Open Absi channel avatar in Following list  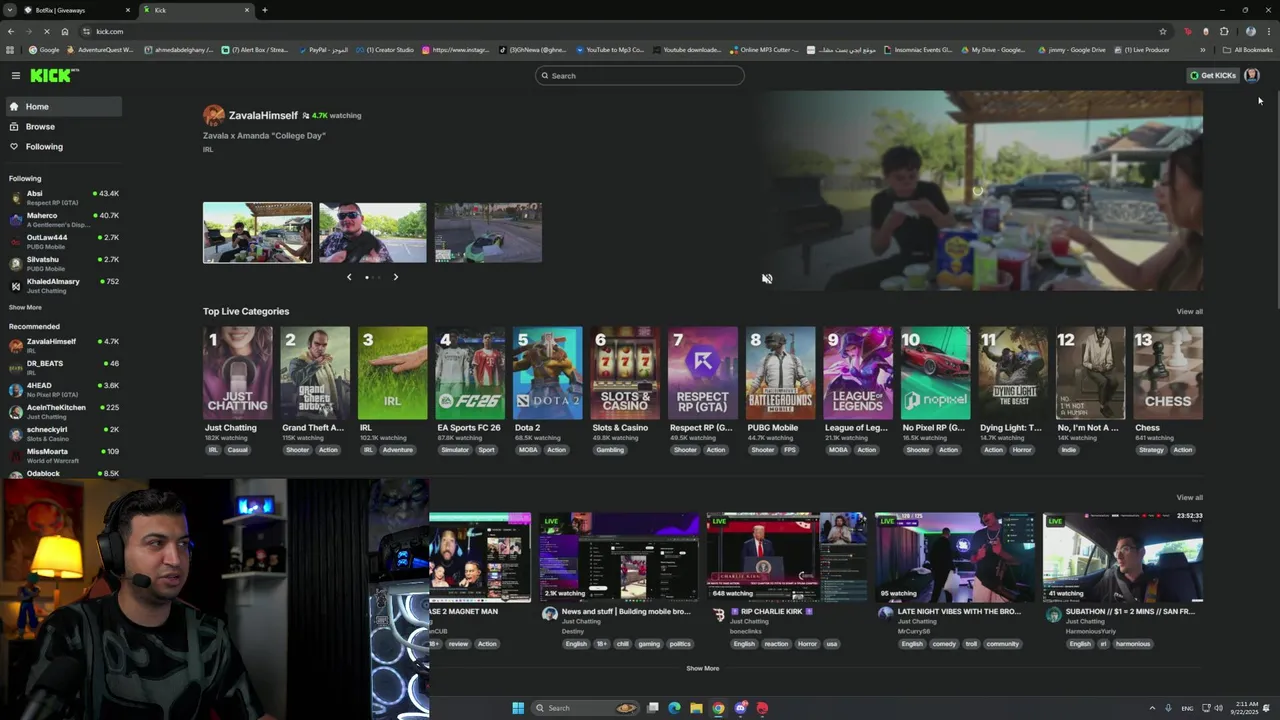[x=15, y=197]
